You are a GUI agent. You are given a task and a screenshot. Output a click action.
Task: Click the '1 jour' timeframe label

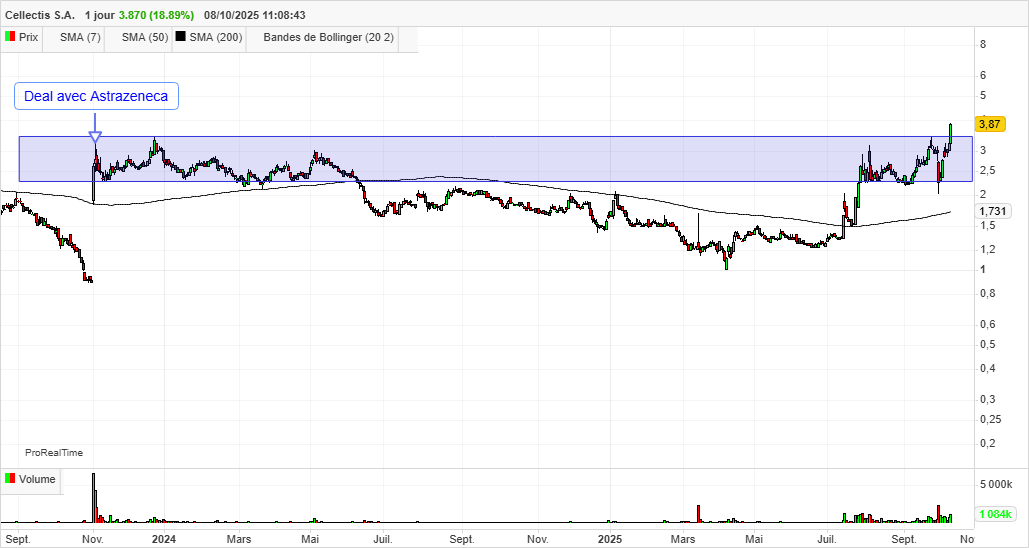[100, 15]
